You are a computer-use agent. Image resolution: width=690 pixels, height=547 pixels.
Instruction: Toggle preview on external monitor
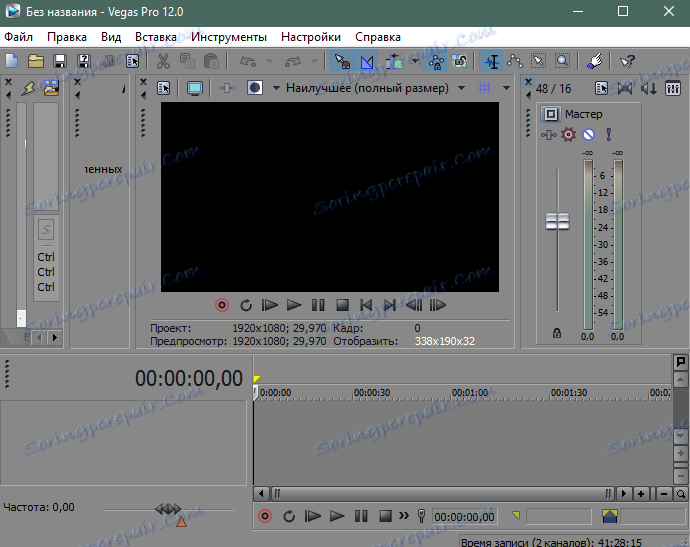tap(195, 88)
